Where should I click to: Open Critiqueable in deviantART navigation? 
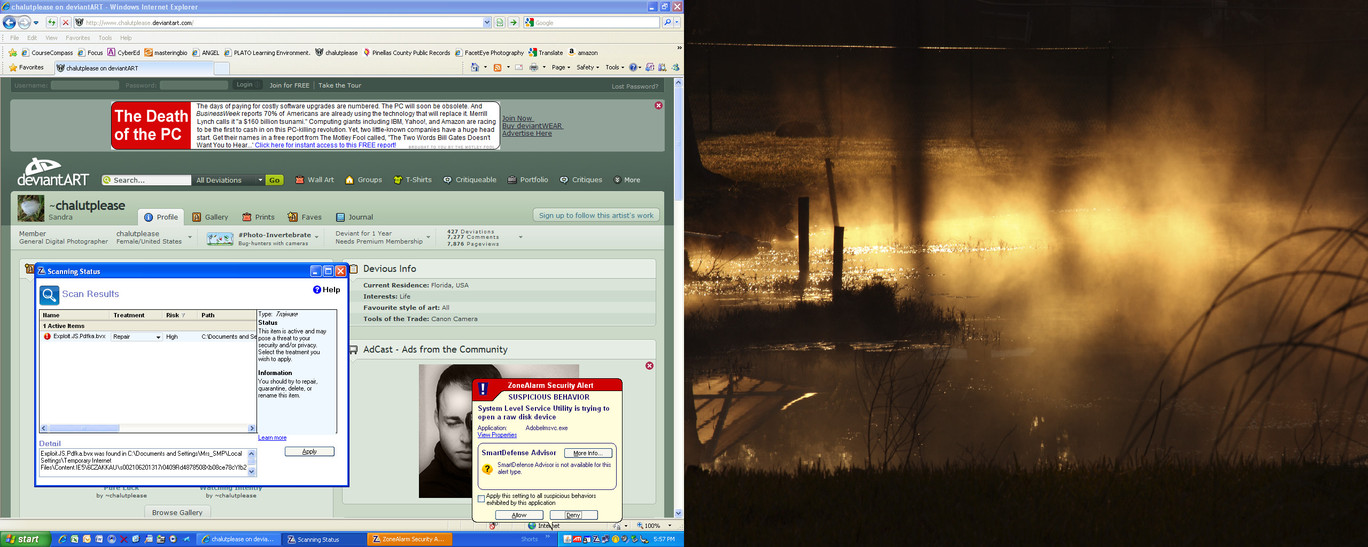[469, 180]
